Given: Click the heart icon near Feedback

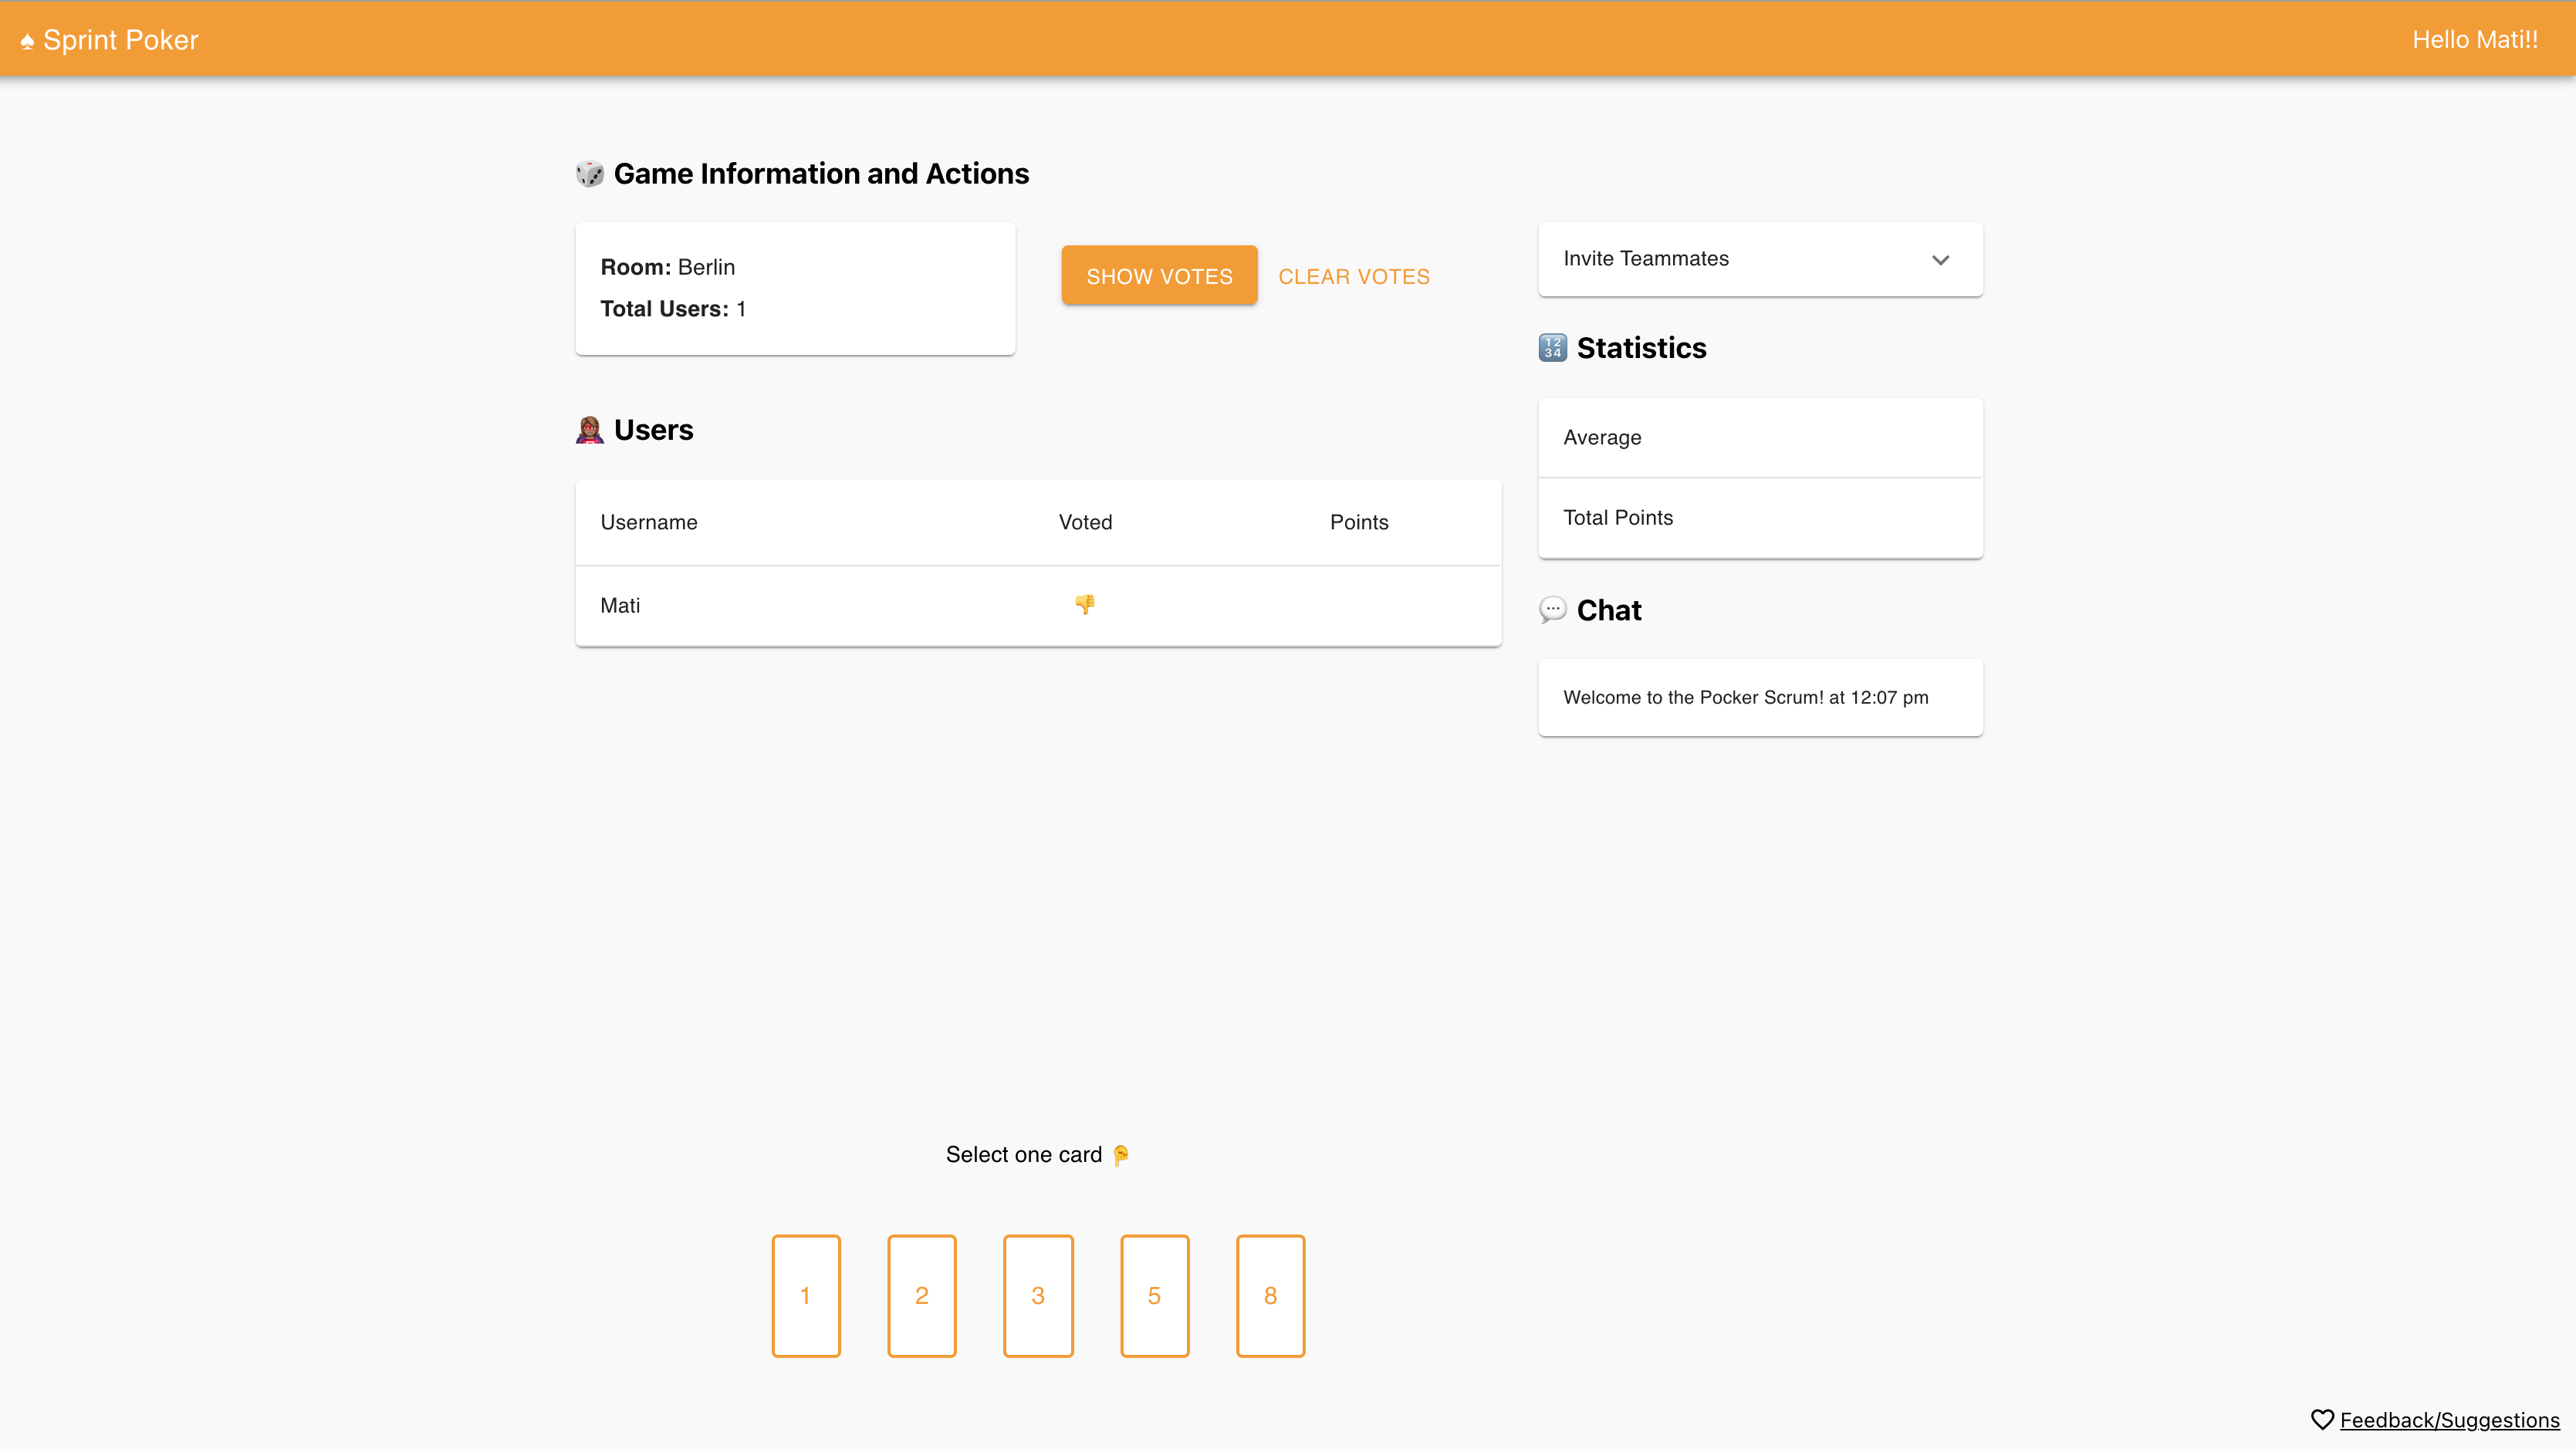Looking at the screenshot, I should tap(2322, 1420).
